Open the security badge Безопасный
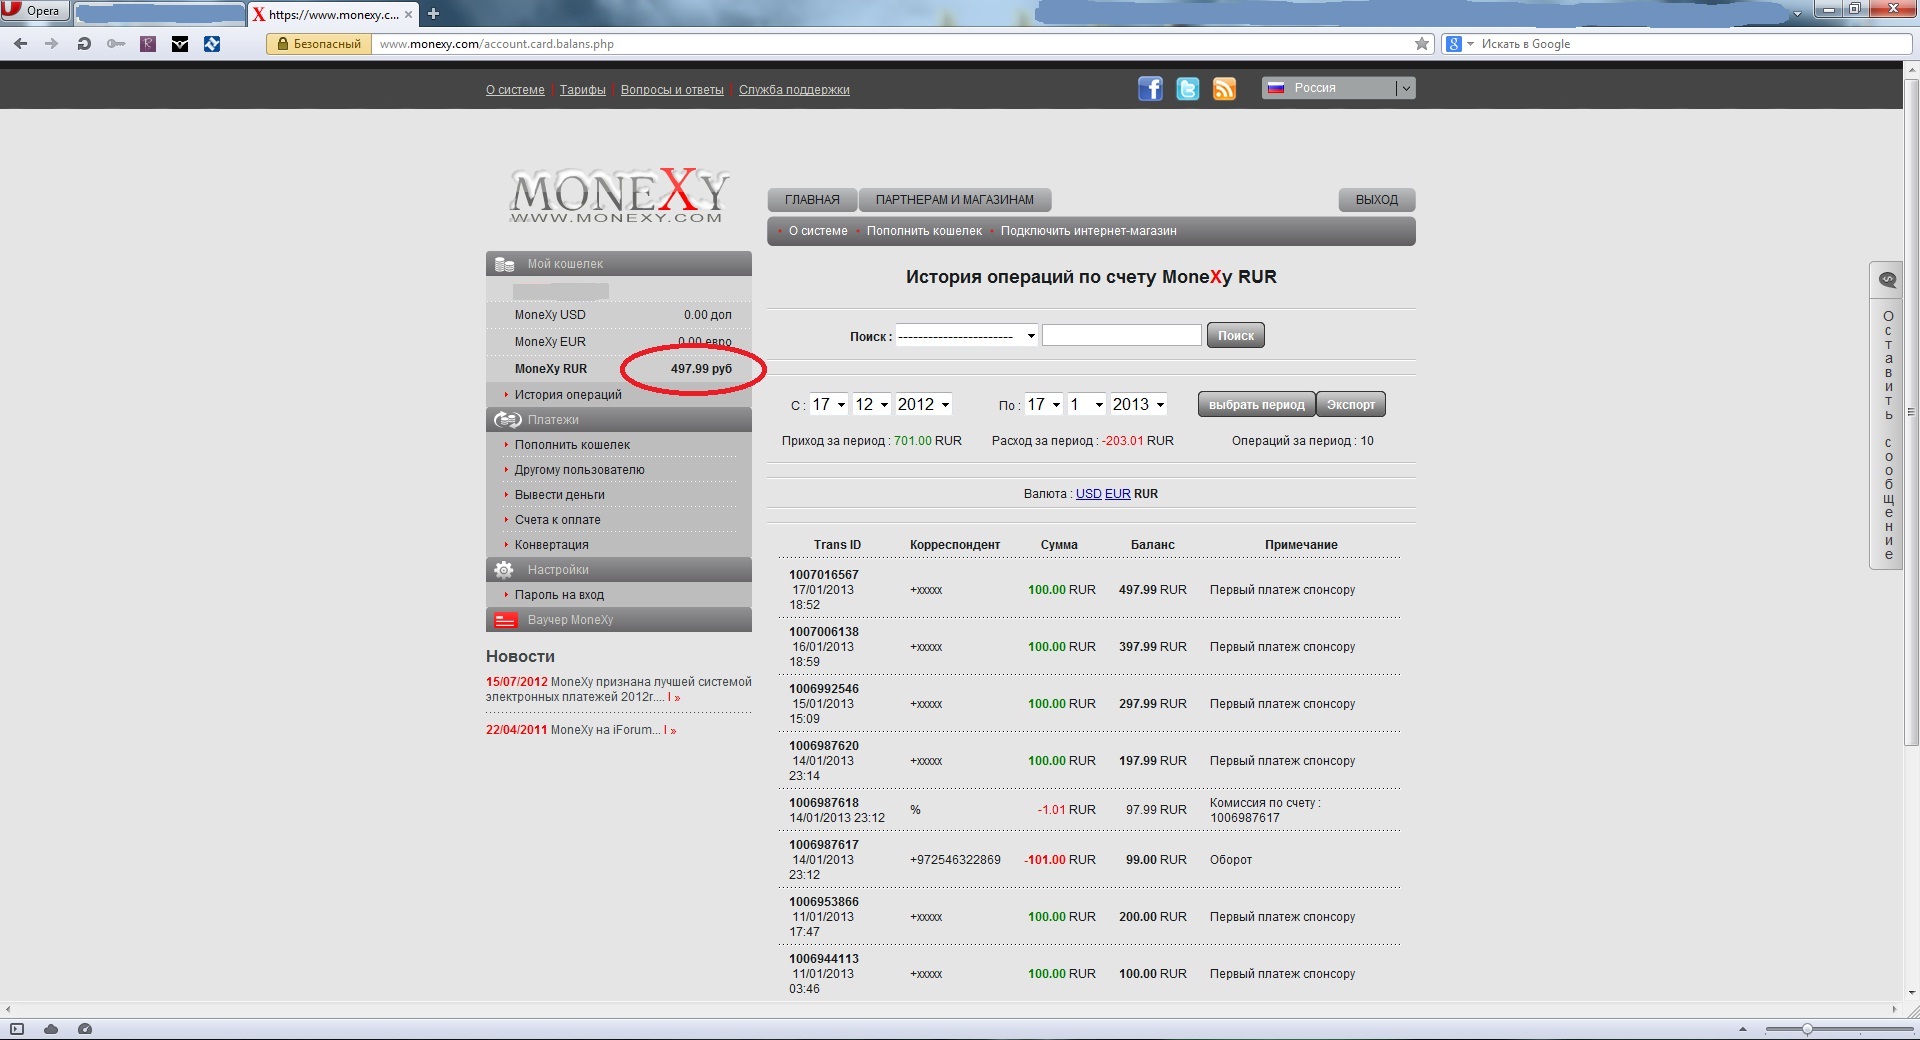 [318, 44]
